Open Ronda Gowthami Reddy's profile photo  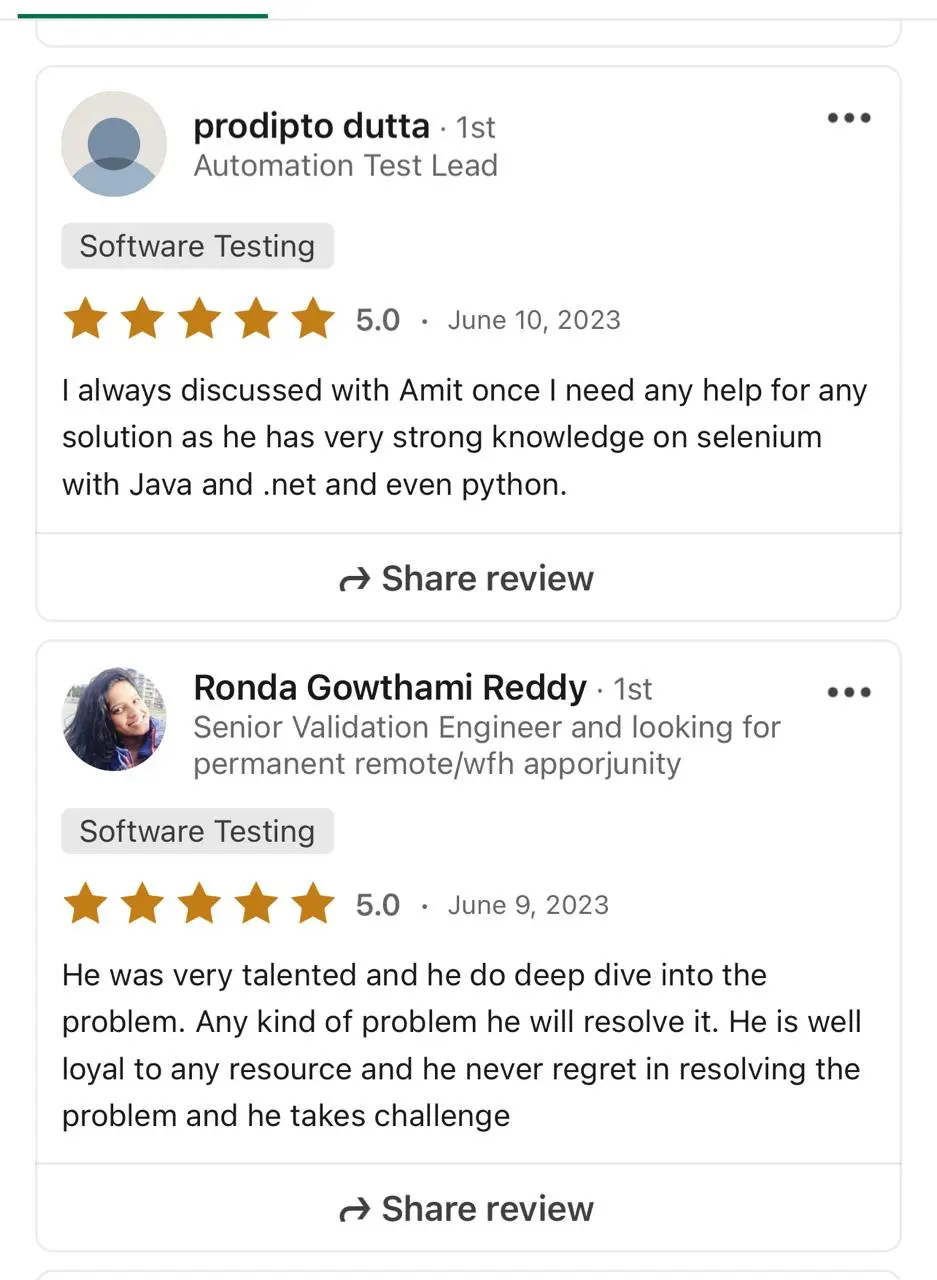pyautogui.click(x=114, y=719)
